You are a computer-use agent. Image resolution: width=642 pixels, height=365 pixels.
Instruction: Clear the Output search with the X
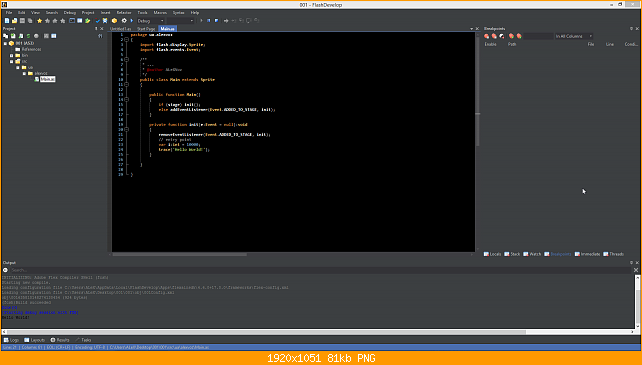pos(636,270)
